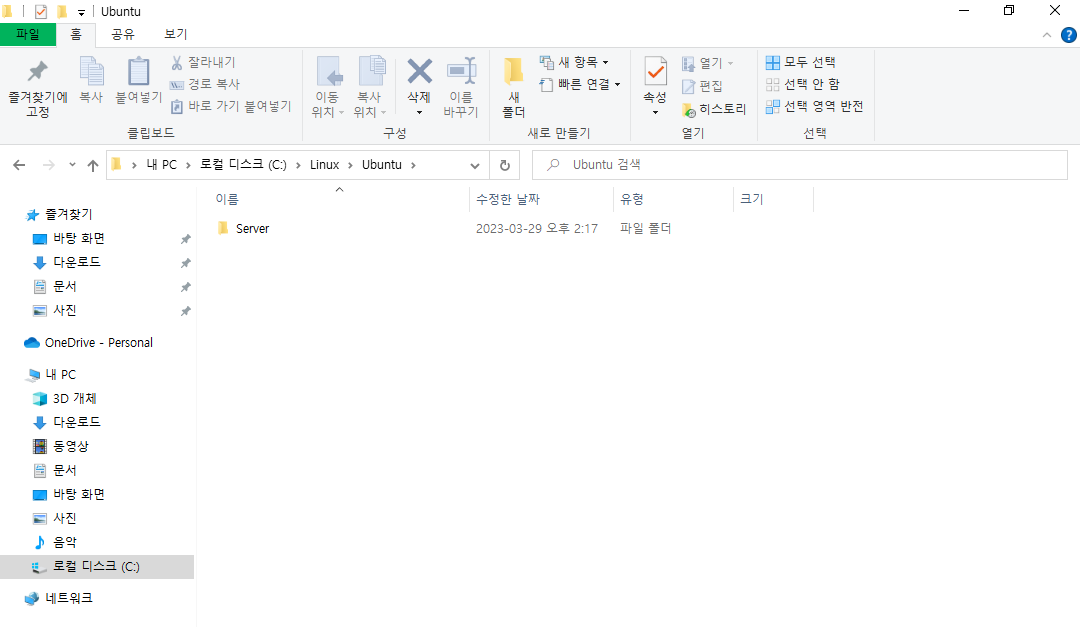Open OneDrive - Personal
Viewport: 1080px width, 627px height.
(x=98, y=343)
